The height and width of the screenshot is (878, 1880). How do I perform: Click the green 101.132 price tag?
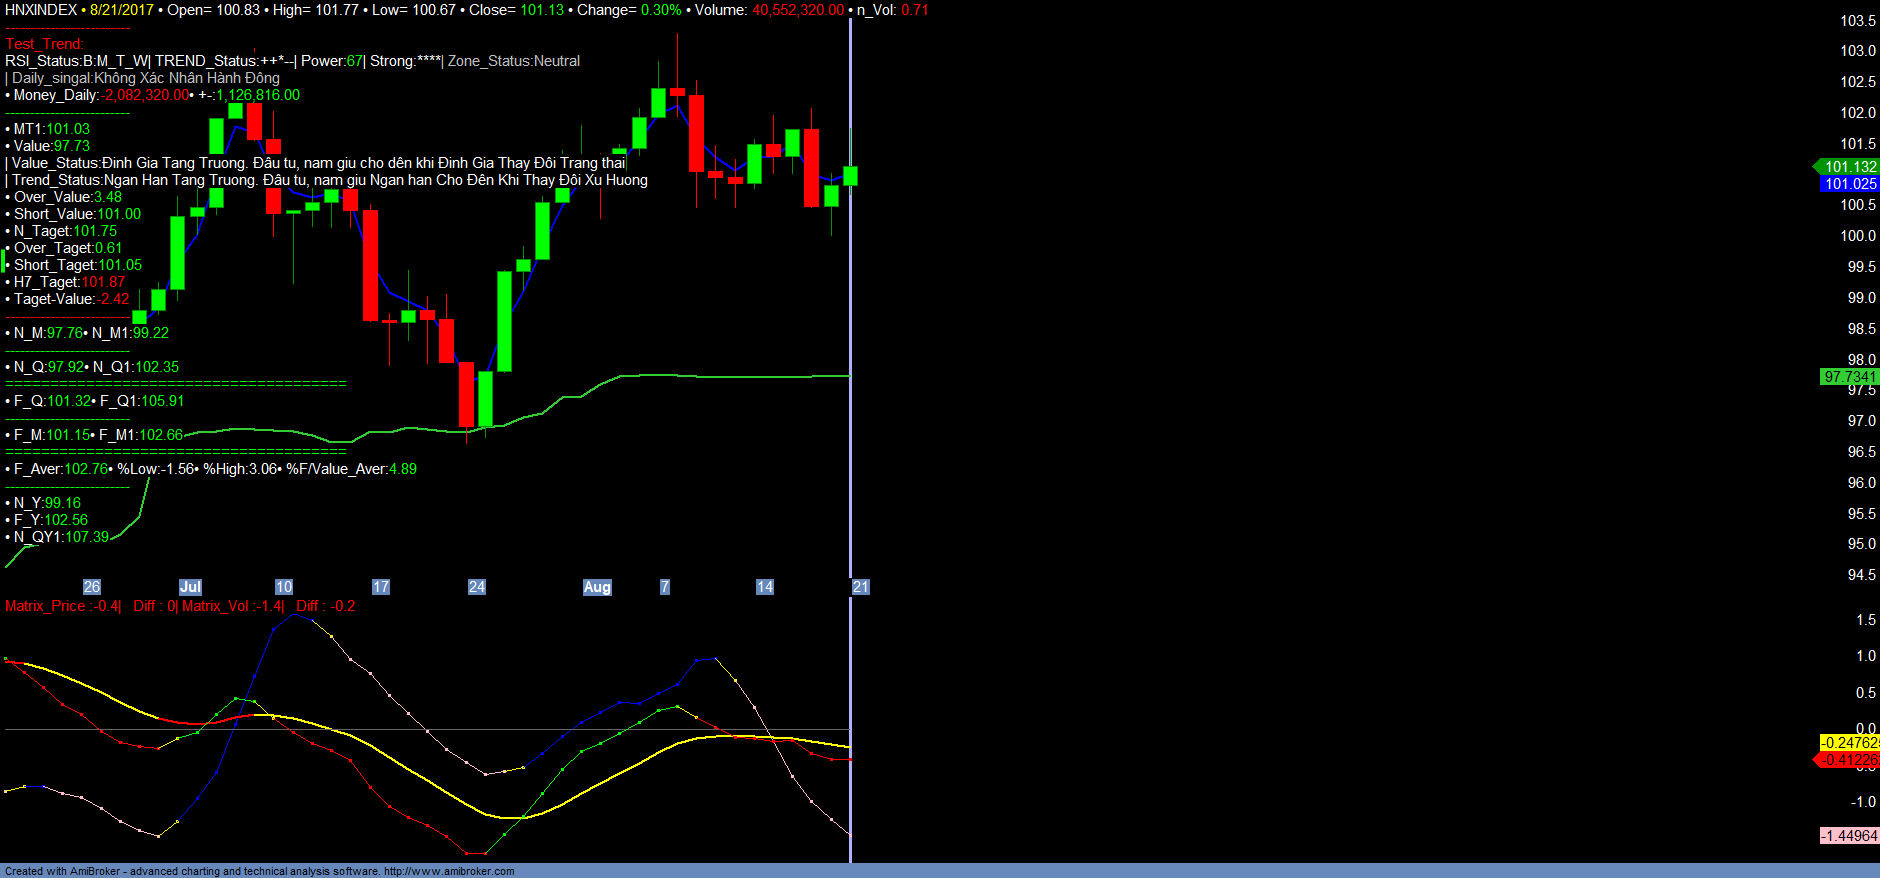(x=1849, y=167)
